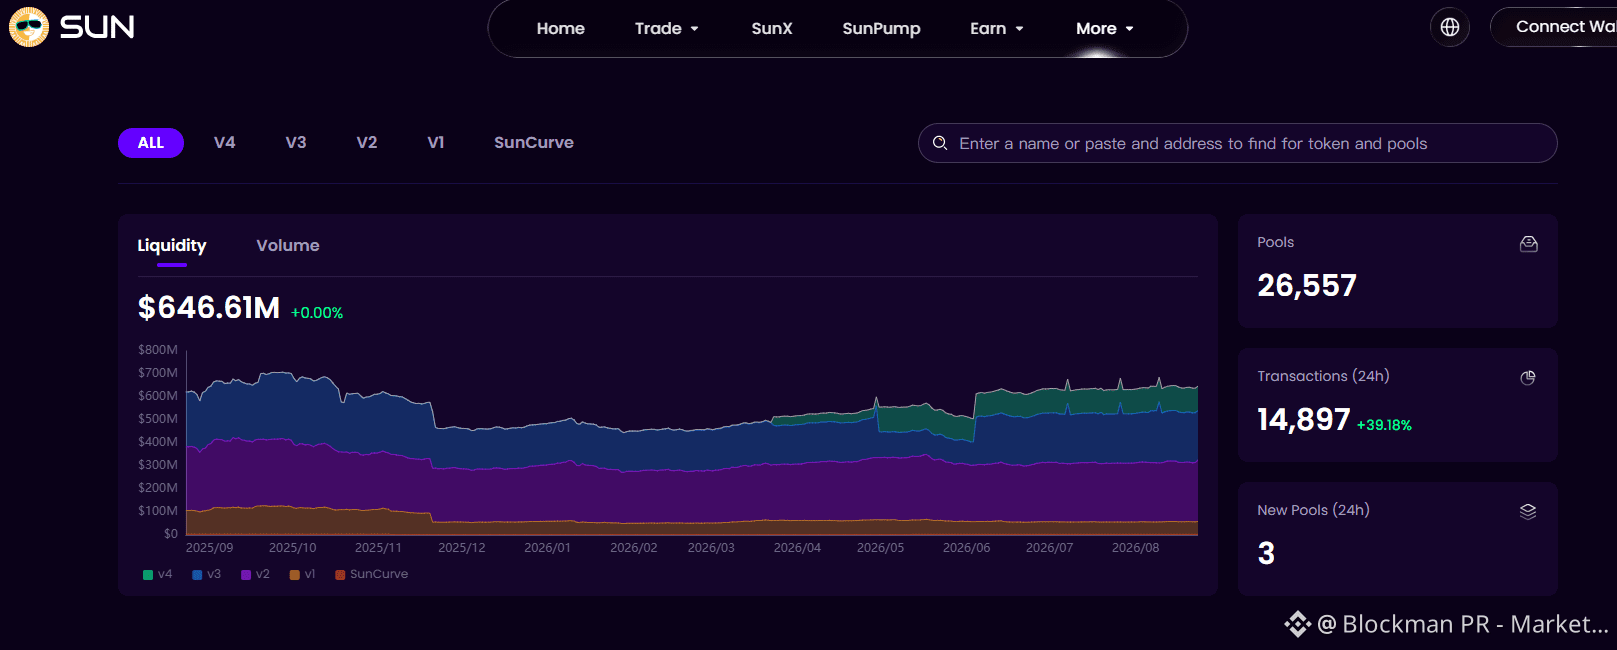
Task: Click the search magnifier icon
Action: (x=940, y=143)
